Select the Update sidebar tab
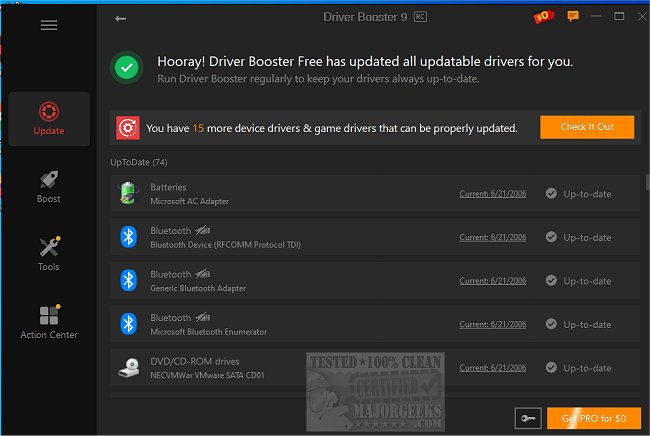 pos(49,119)
